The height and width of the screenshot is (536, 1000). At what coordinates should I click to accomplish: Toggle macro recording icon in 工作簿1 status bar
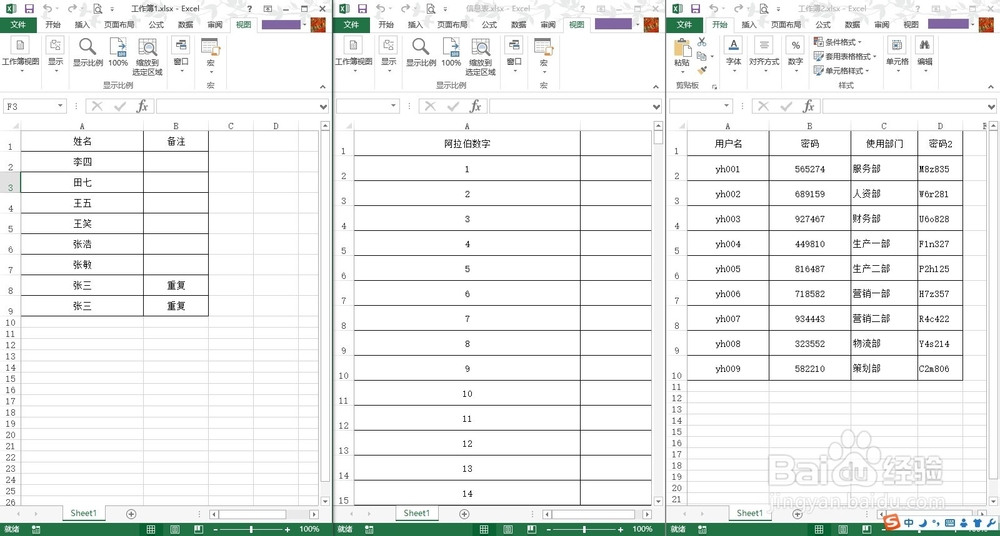click(x=35, y=529)
